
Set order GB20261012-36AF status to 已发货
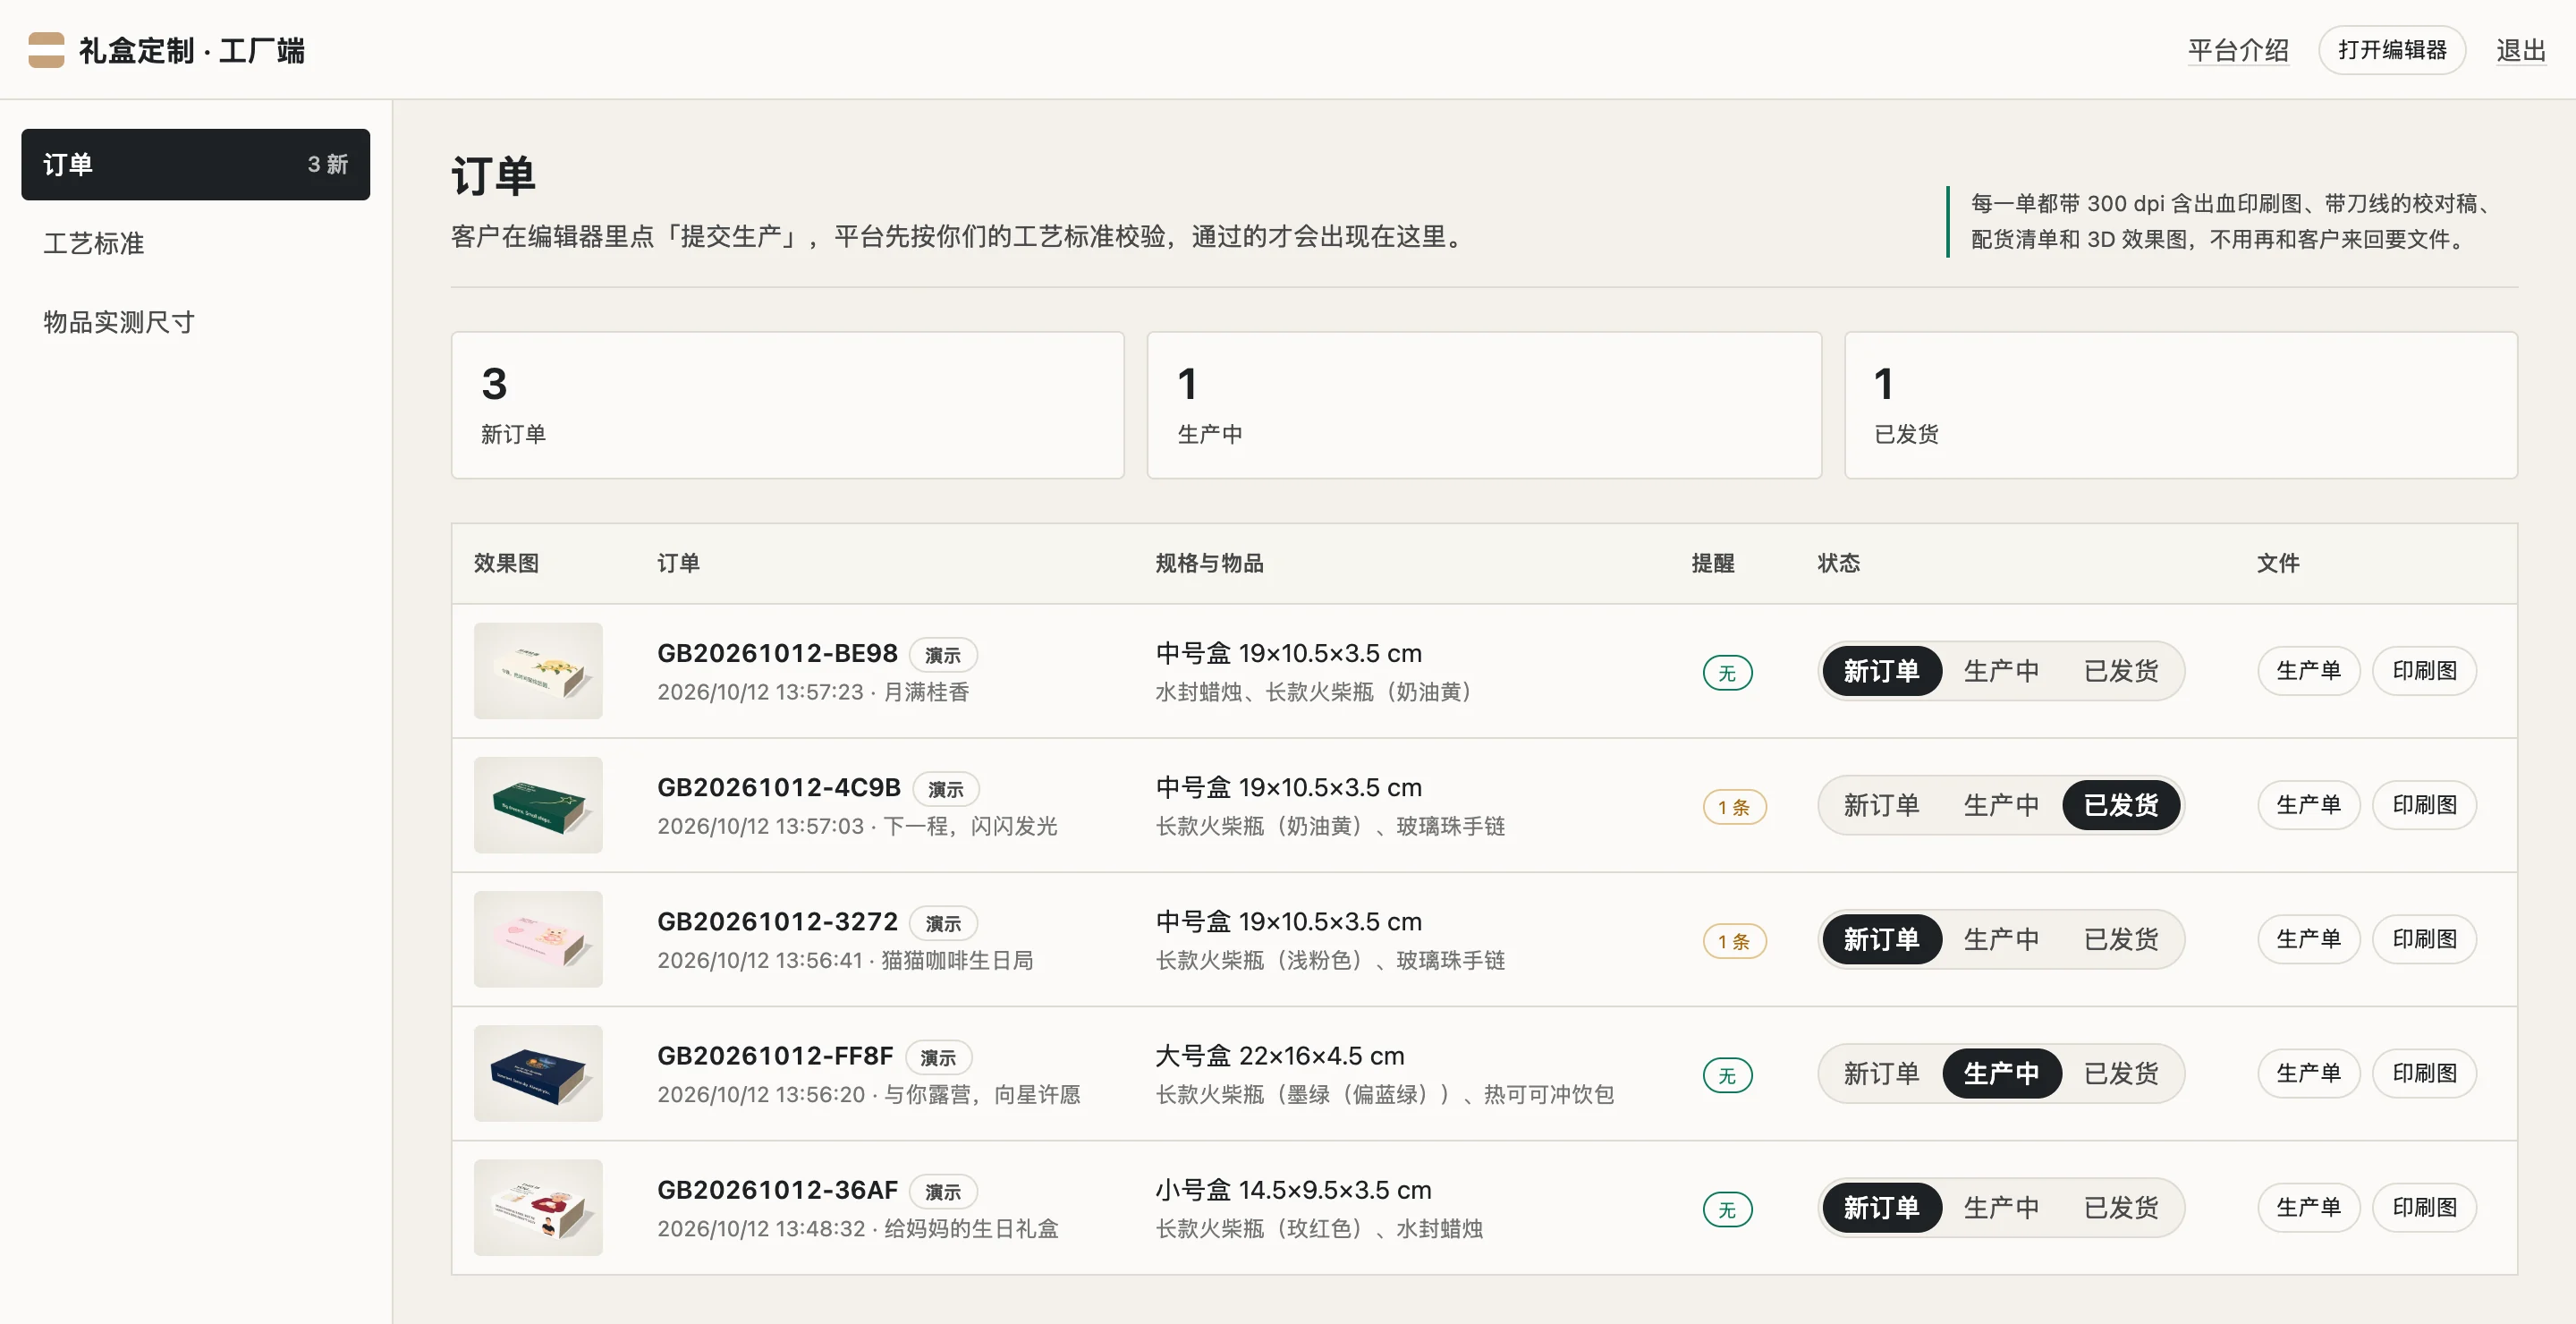click(2121, 1207)
